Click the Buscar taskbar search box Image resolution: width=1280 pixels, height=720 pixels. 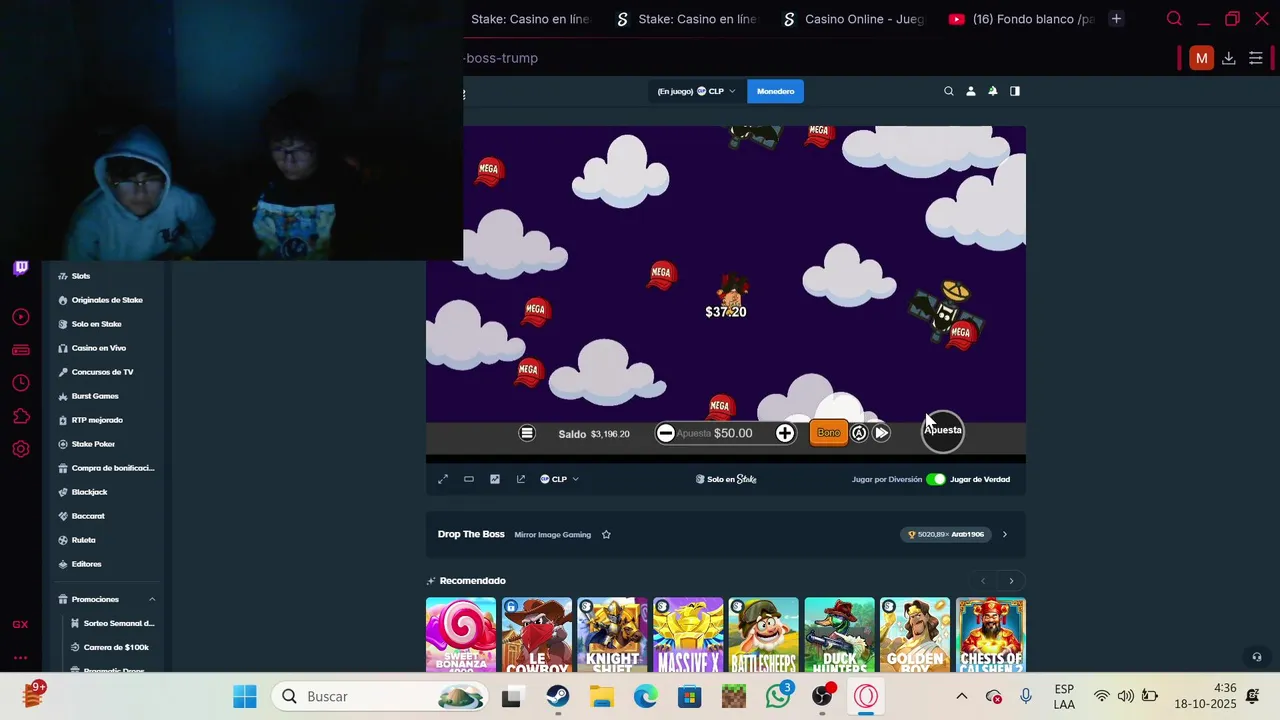point(381,696)
